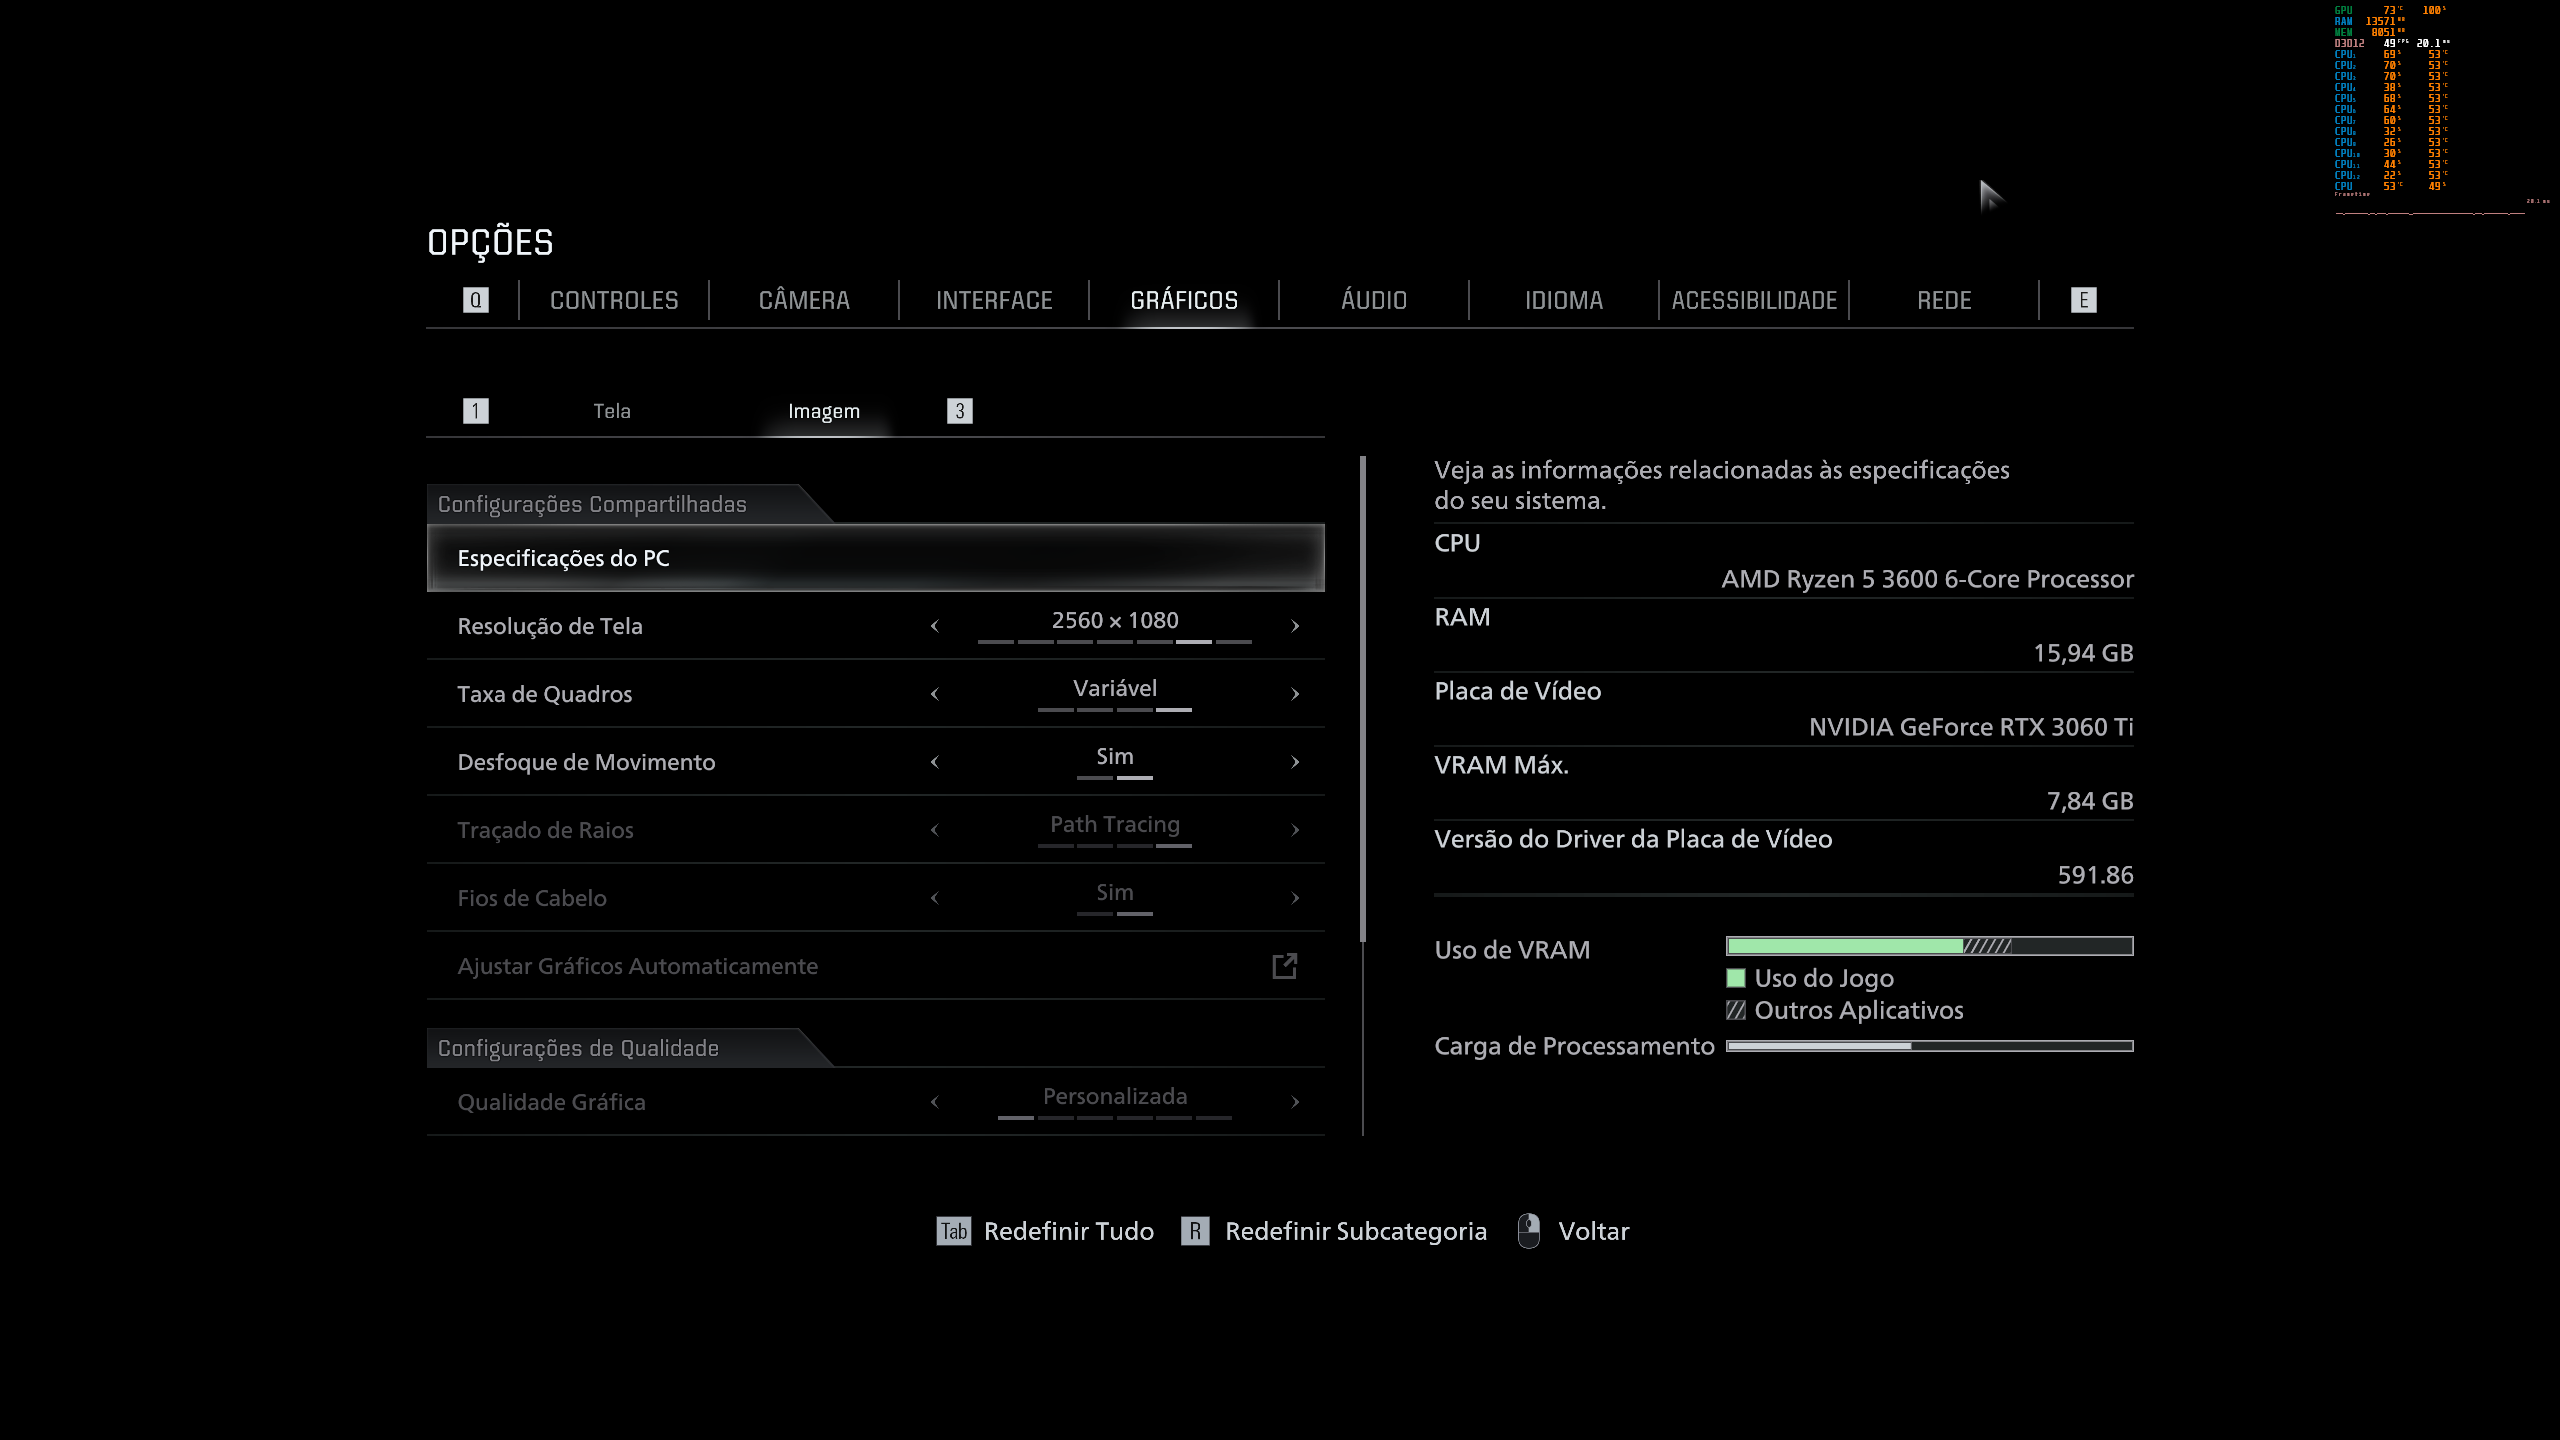The image size is (2560, 1440).
Task: Toggle Fios de Cabelo with left arrow
Action: tap(935, 898)
